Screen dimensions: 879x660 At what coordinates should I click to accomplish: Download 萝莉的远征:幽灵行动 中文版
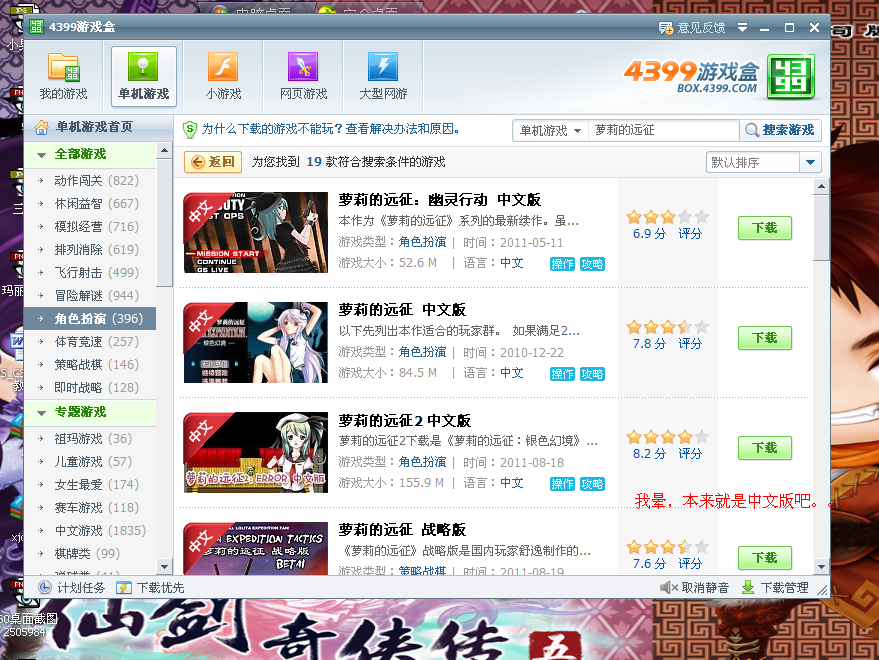coord(765,228)
